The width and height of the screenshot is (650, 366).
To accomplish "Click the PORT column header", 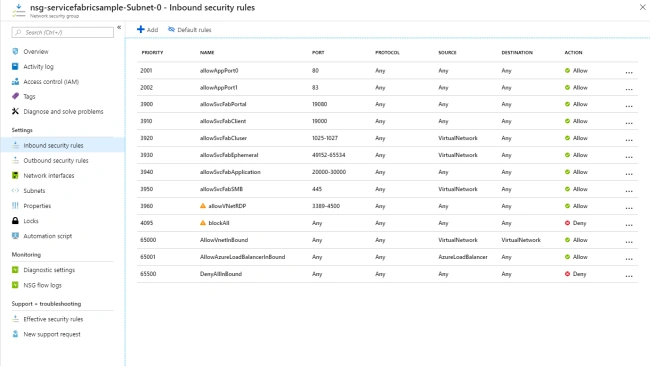I will [318, 53].
